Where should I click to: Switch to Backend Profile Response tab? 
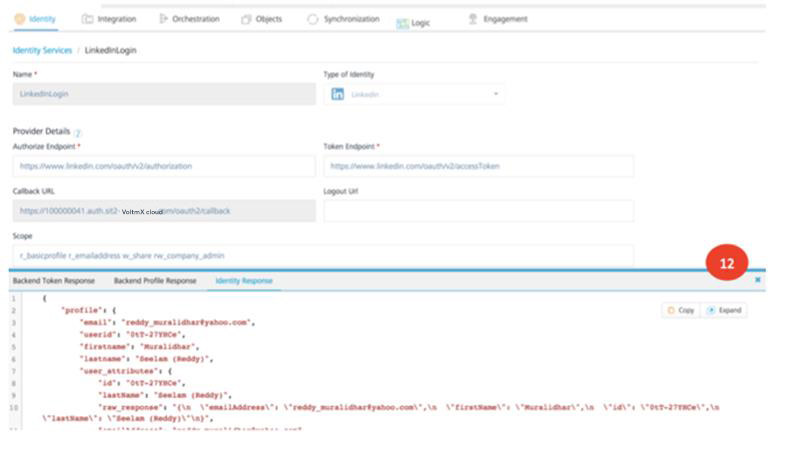(155, 281)
